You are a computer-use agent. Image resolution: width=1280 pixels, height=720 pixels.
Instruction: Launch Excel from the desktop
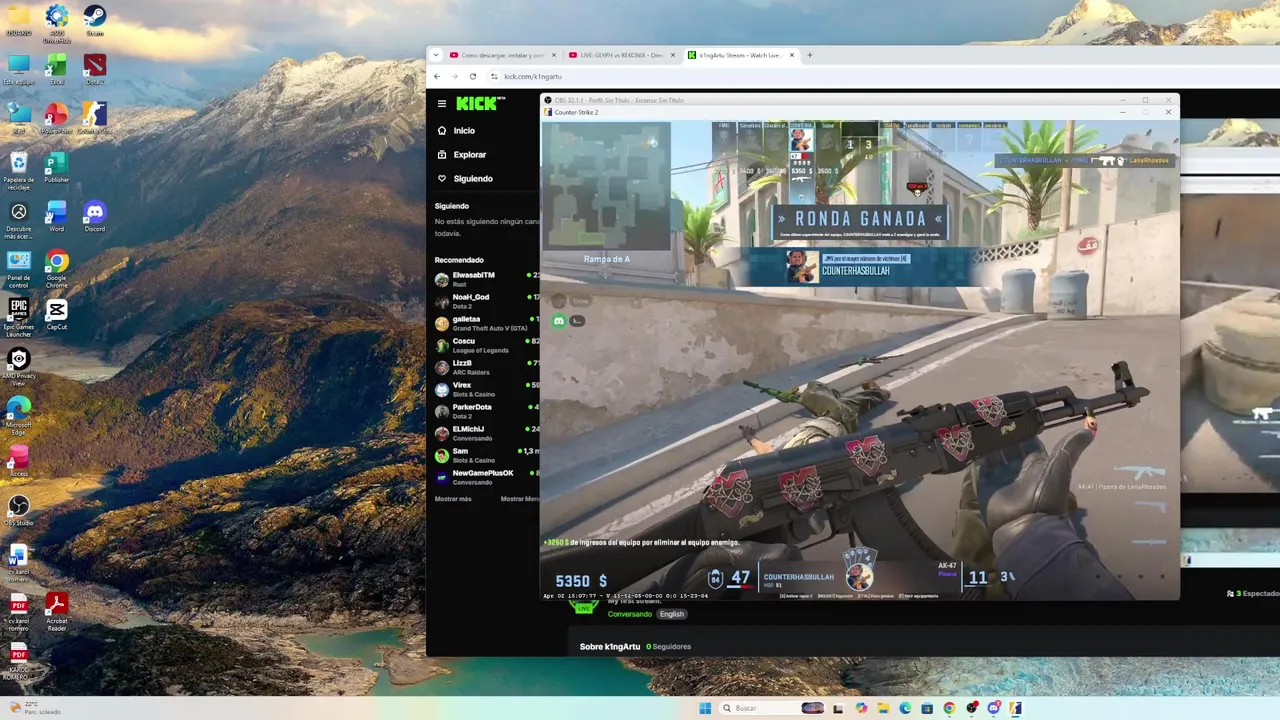pyautogui.click(x=57, y=69)
